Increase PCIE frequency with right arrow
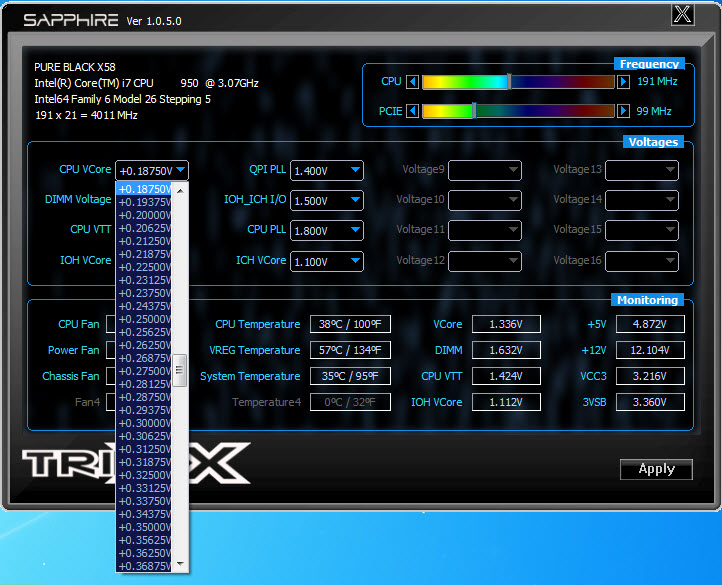This screenshot has height=585, width=722. coord(623,111)
